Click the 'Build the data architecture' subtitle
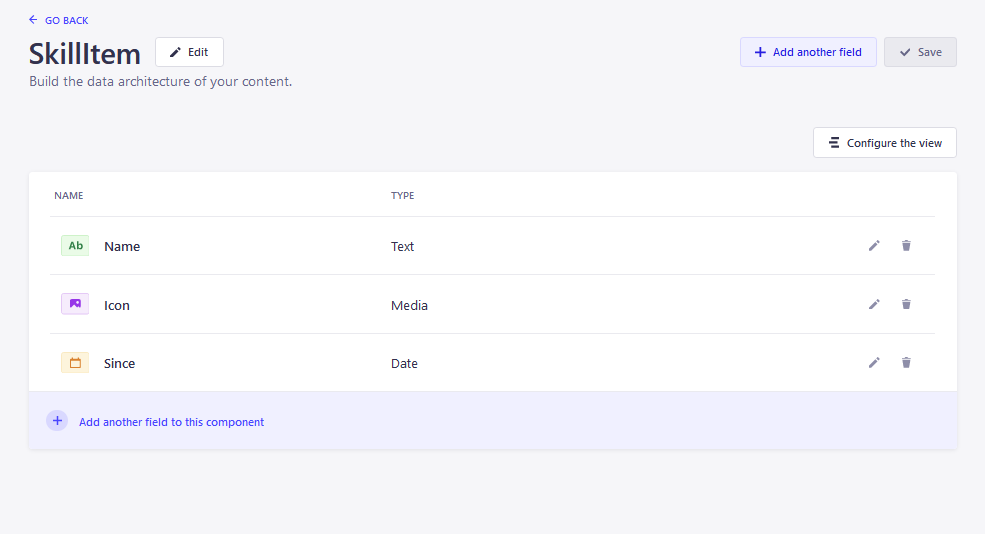 pos(160,82)
